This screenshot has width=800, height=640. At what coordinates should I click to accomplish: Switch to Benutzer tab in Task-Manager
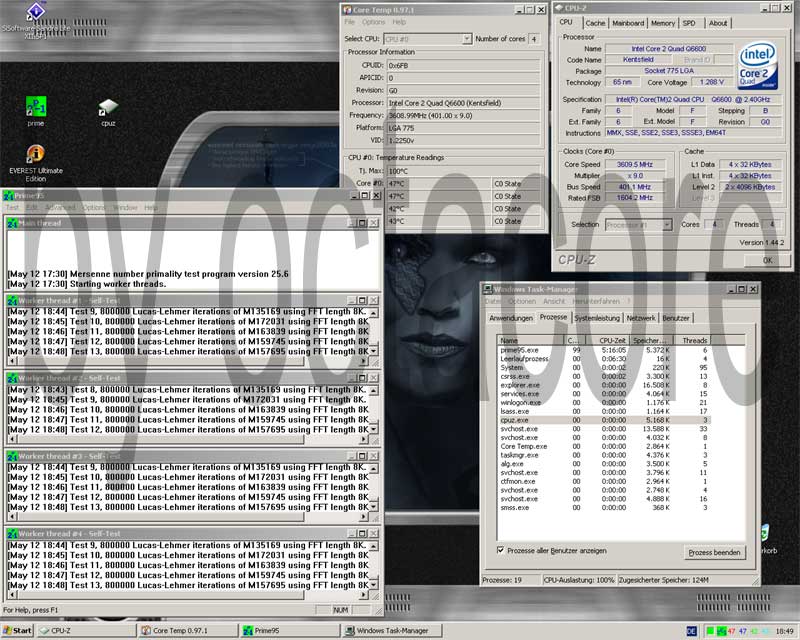(676, 318)
